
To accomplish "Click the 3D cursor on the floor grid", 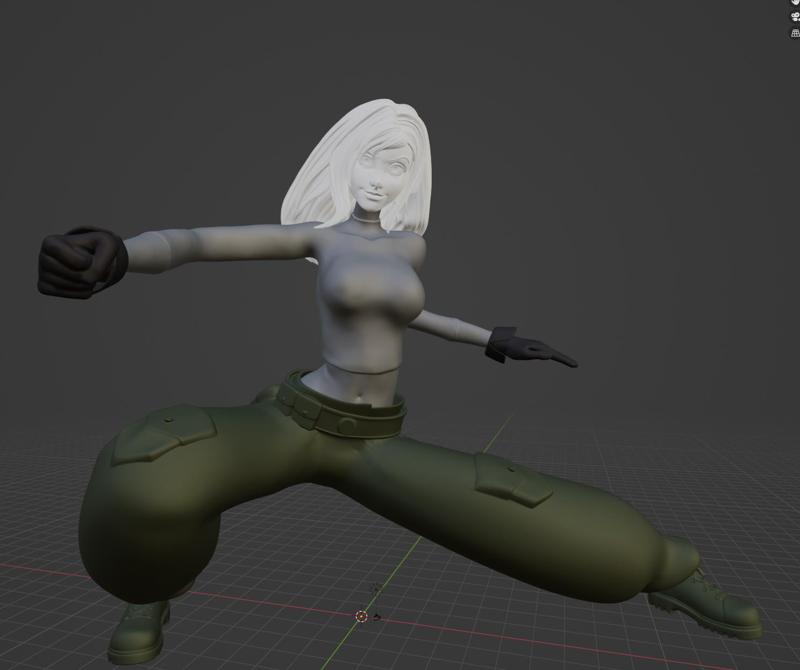I will point(361,616).
